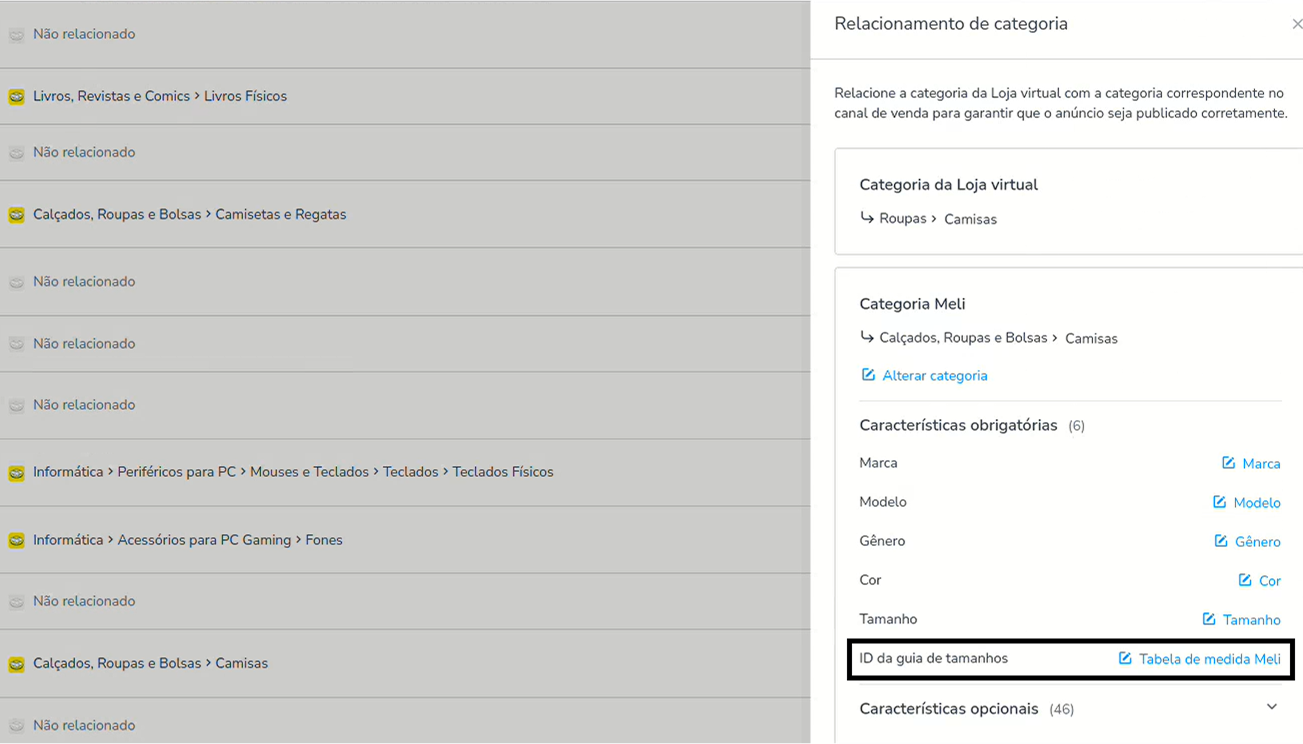Click the Mercado Livre icon beside Livros Físicos
This screenshot has height=744, width=1303.
pyautogui.click(x=16, y=97)
